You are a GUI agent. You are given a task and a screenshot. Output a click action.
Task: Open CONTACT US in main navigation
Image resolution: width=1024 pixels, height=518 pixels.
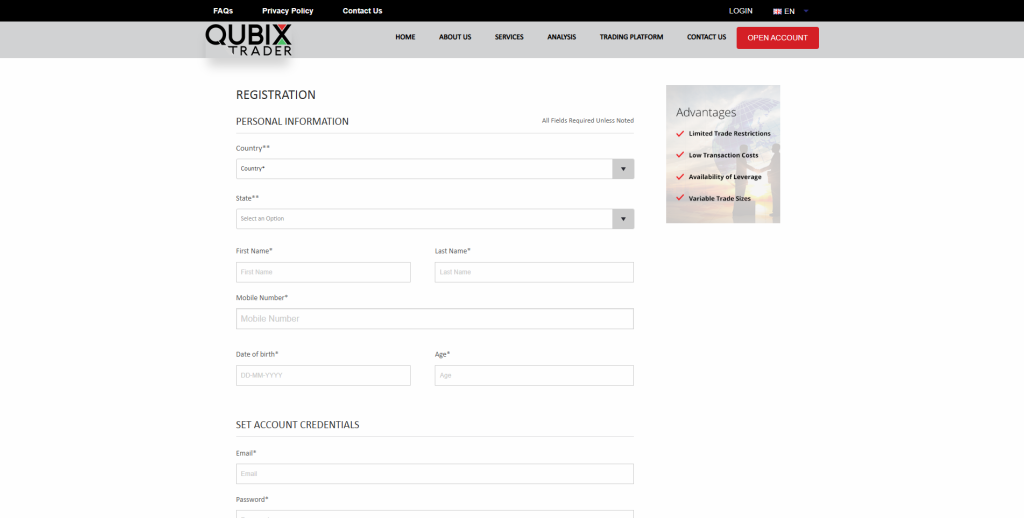[x=706, y=37]
